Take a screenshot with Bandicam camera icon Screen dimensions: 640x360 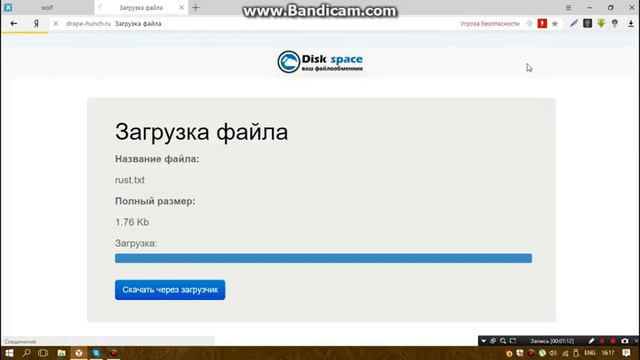pyautogui.click(x=625, y=341)
